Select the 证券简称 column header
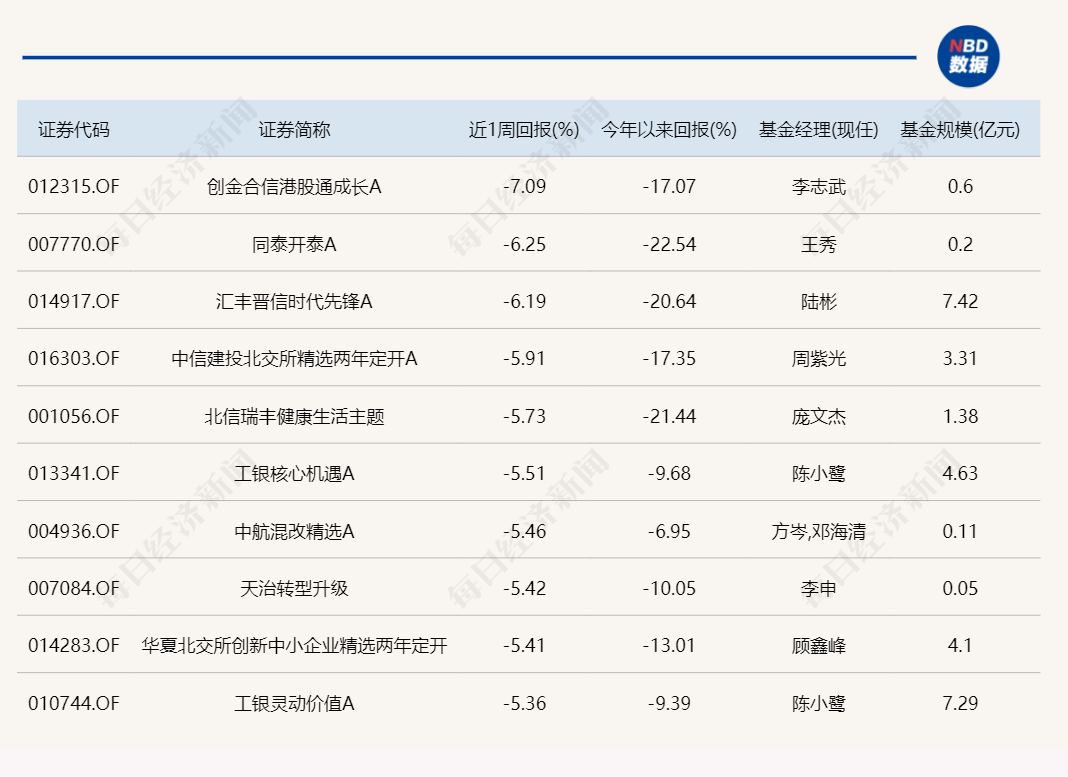The height and width of the screenshot is (777, 1068). 294,129
